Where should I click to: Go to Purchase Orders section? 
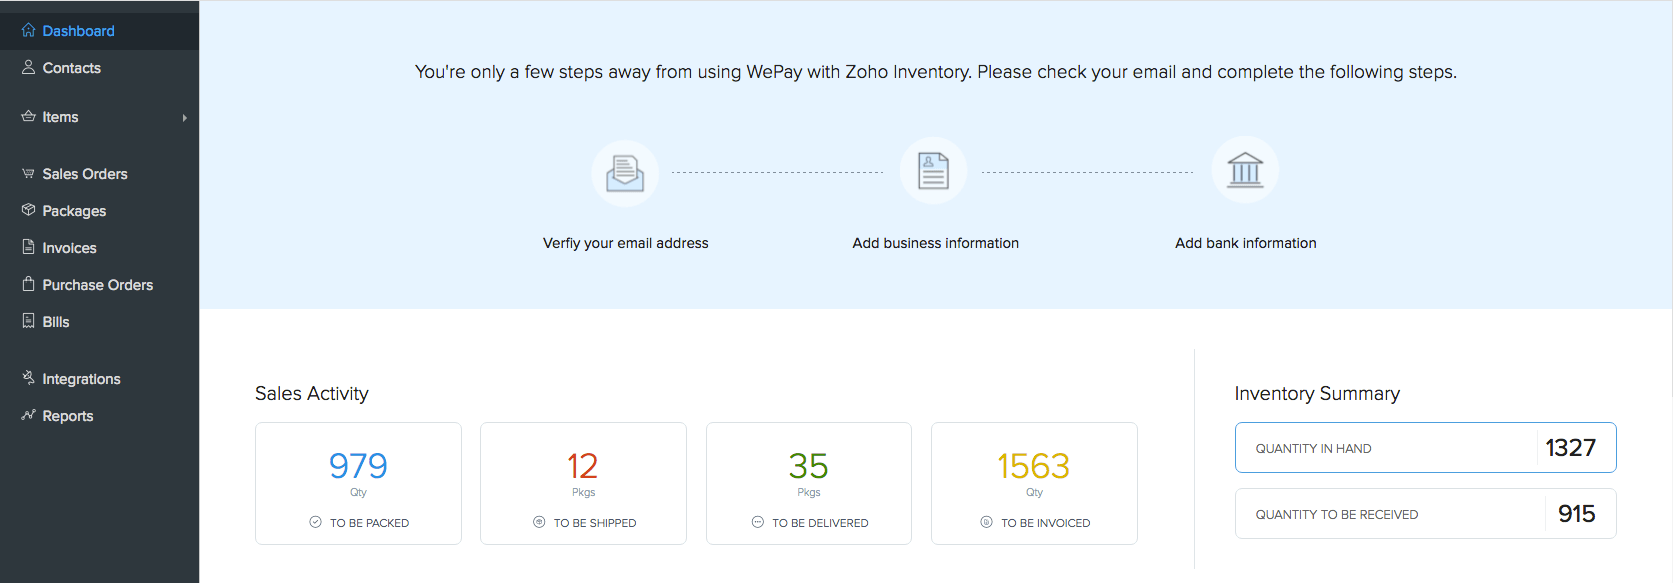pos(97,285)
